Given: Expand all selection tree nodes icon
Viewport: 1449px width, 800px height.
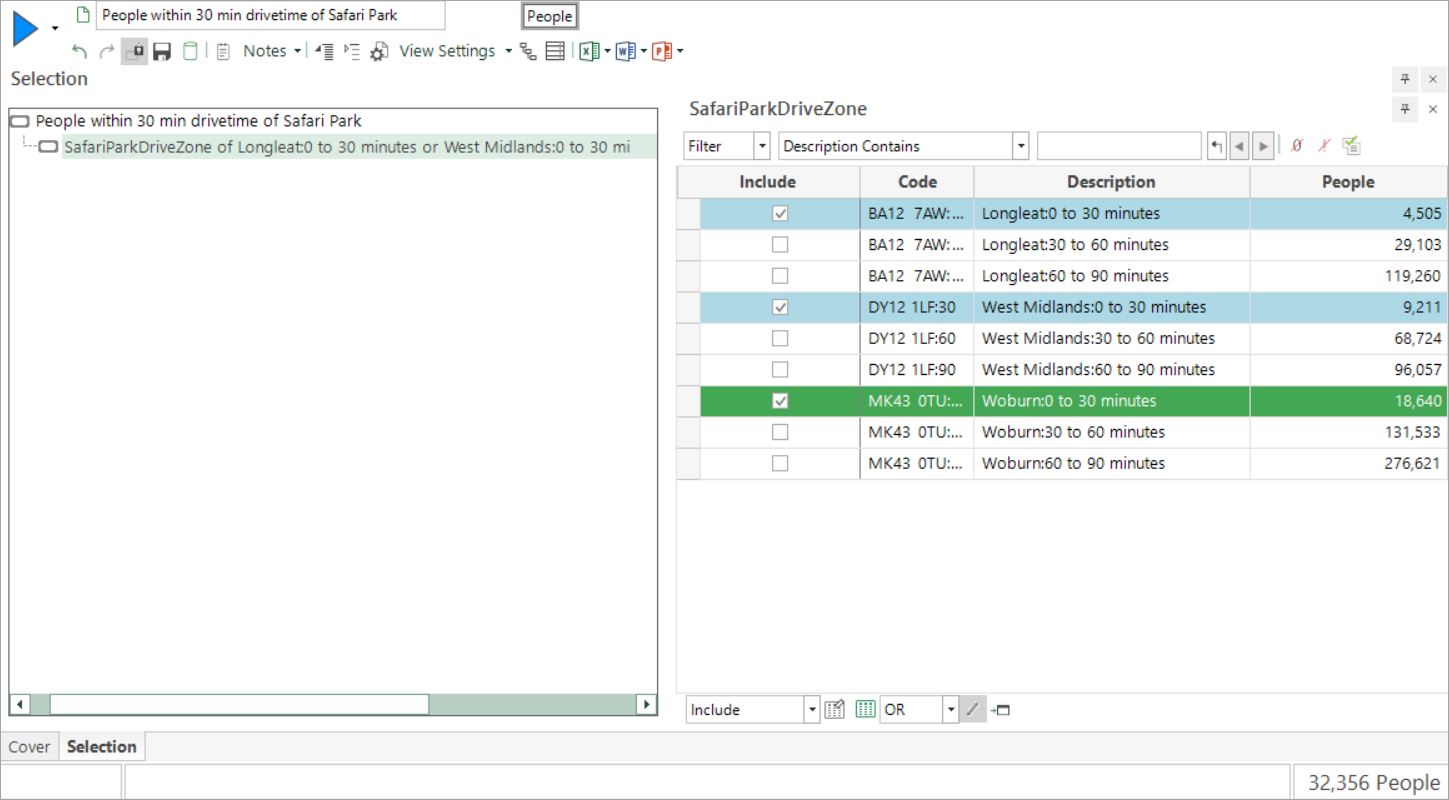Looking at the screenshot, I should pos(351,51).
